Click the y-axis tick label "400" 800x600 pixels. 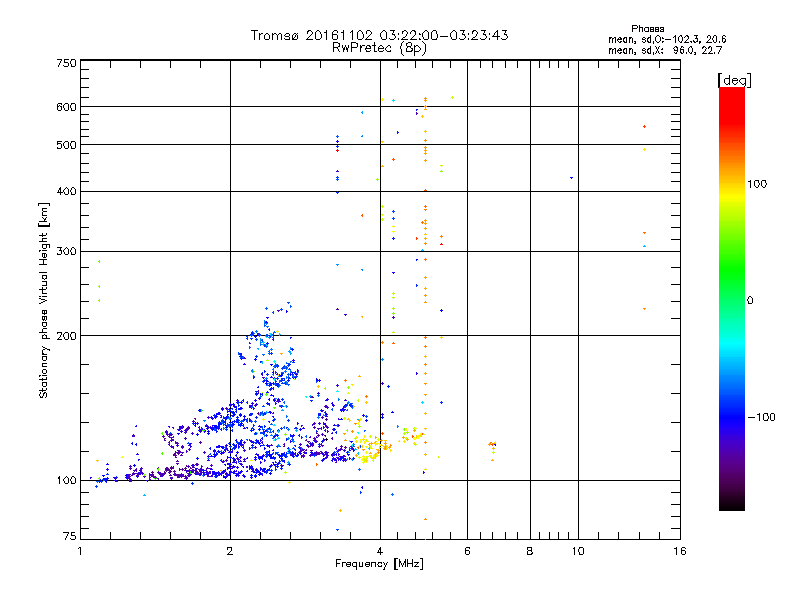pos(67,191)
